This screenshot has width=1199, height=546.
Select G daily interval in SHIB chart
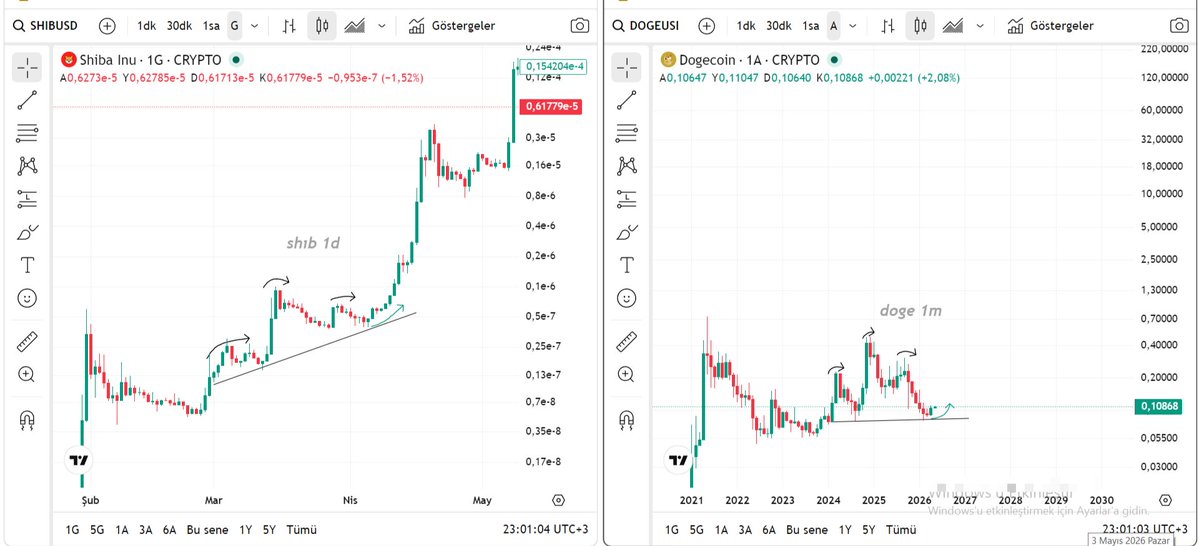(x=235, y=26)
